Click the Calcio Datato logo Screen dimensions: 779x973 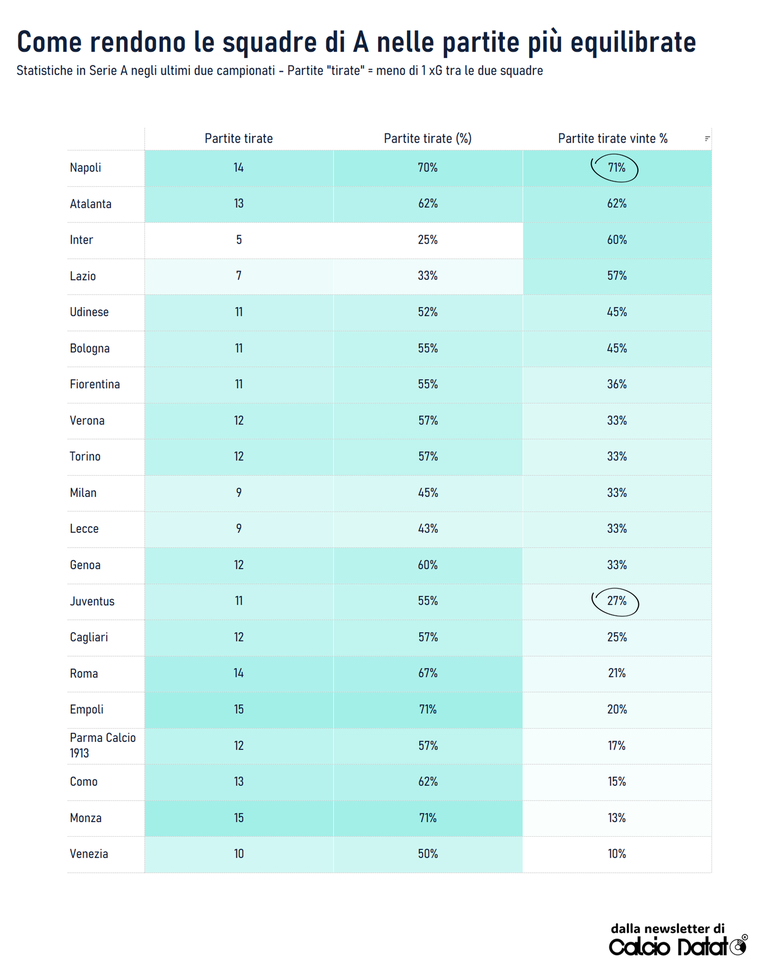click(678, 946)
